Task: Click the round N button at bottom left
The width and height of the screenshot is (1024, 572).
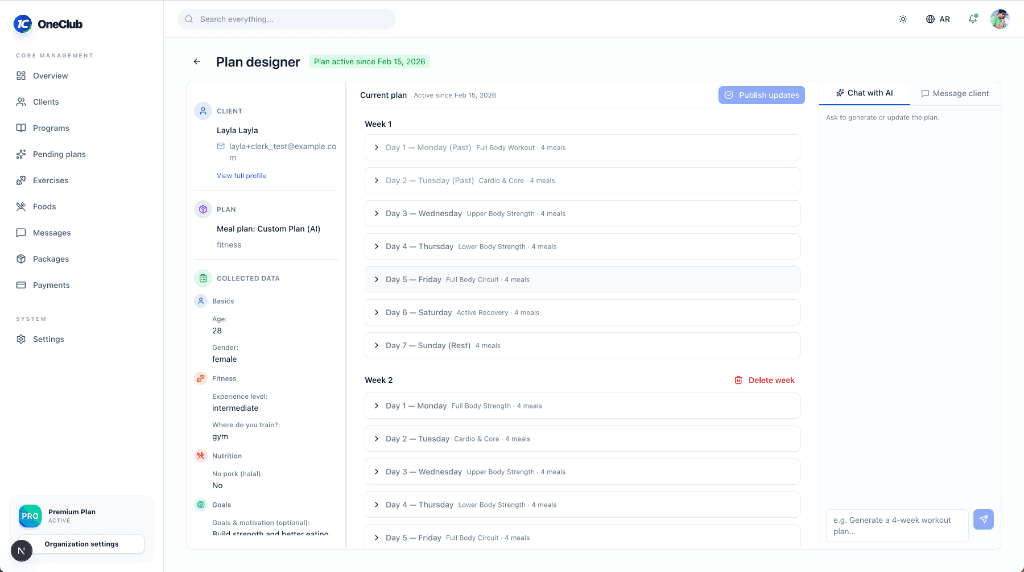Action: coord(22,550)
